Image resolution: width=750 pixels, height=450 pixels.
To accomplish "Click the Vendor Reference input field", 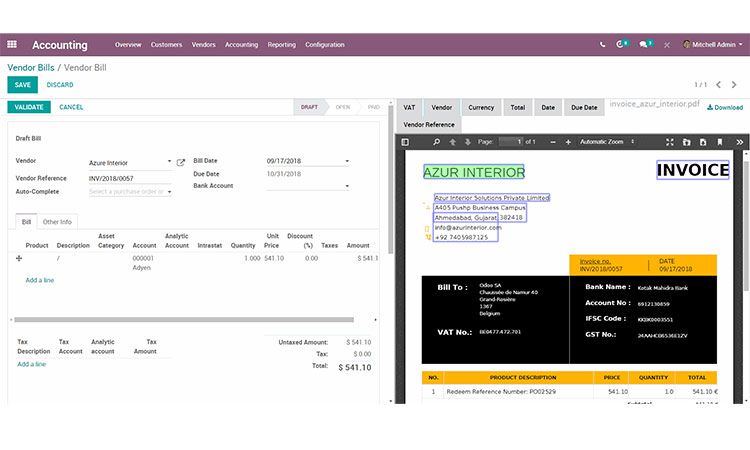I will coord(130,178).
